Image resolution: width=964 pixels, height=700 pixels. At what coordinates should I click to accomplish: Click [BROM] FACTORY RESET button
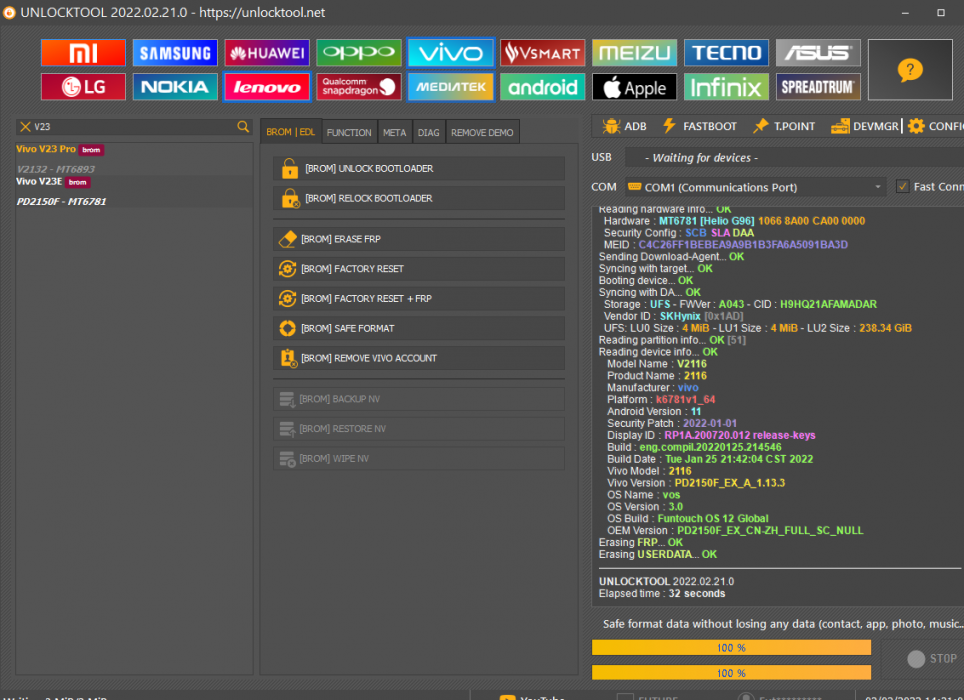coord(419,269)
